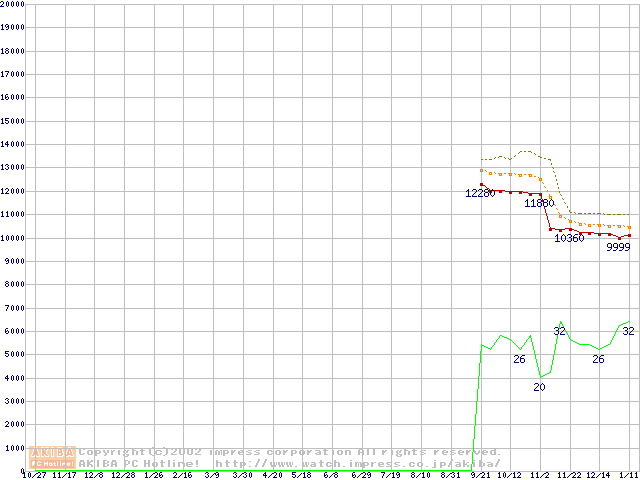Click the green line's 20 label

539,387
